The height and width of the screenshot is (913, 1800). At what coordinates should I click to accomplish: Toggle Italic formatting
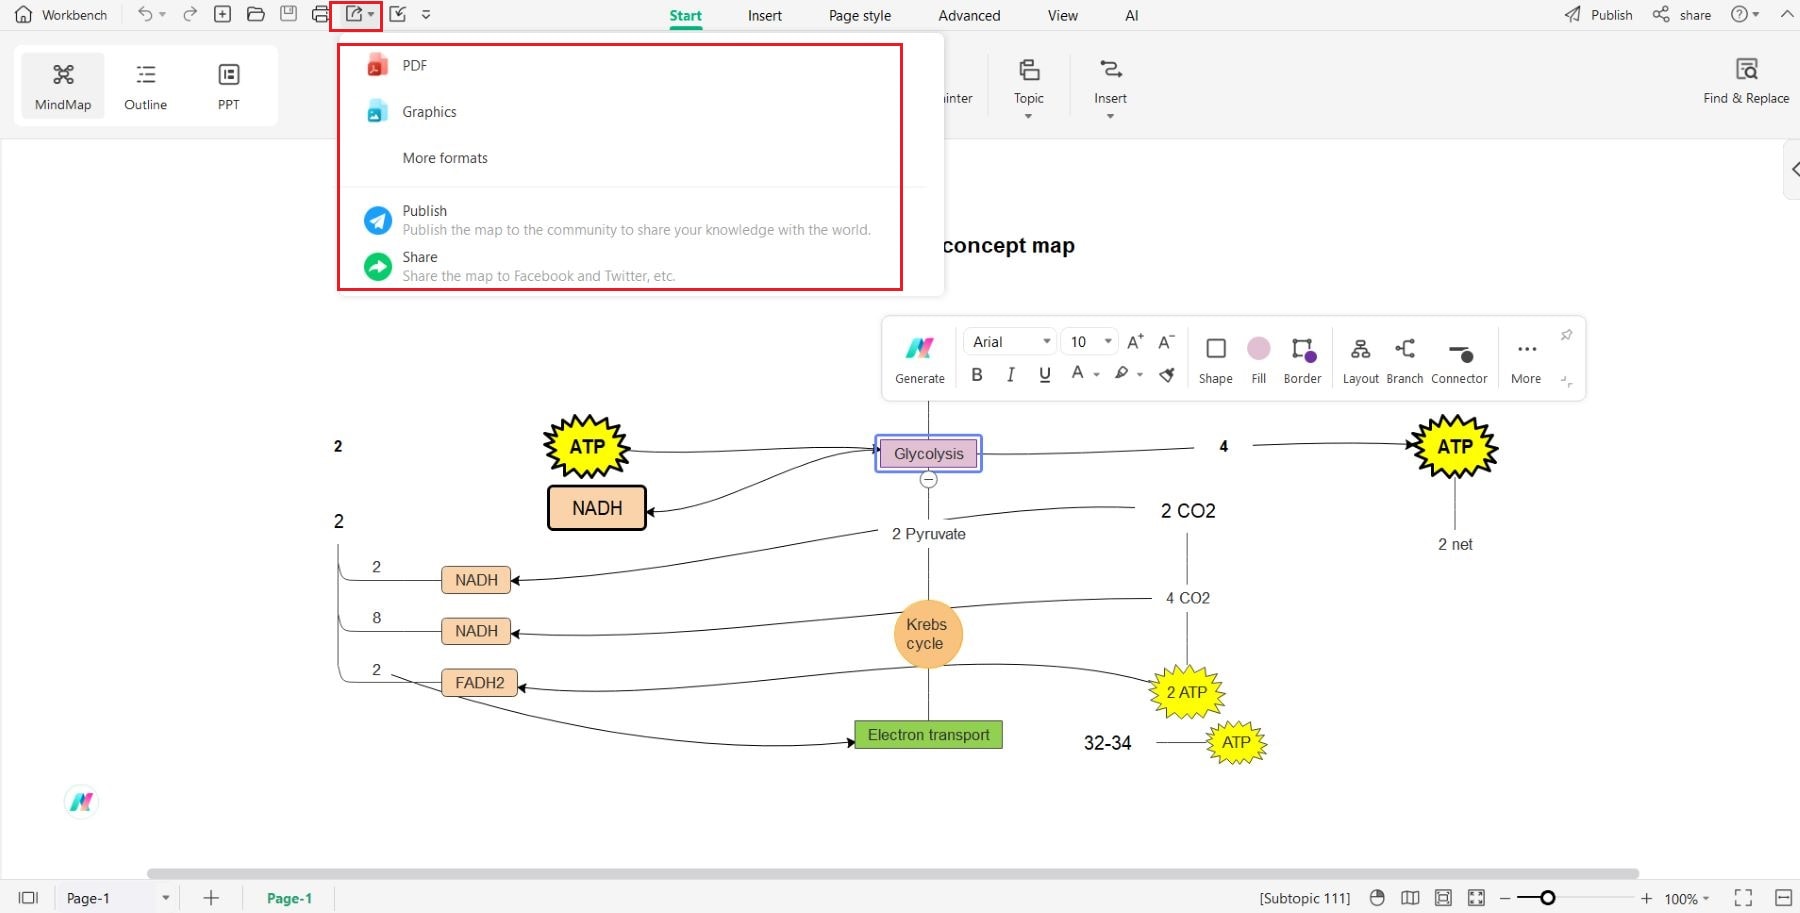pyautogui.click(x=1010, y=374)
